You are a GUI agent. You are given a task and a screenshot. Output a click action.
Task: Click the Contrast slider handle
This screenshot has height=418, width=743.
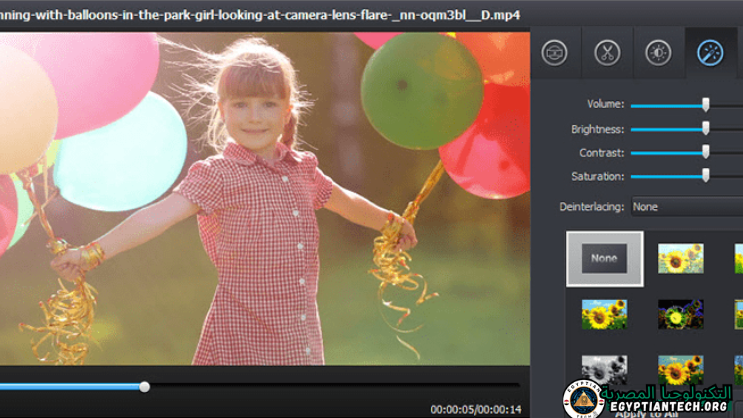tap(706, 152)
